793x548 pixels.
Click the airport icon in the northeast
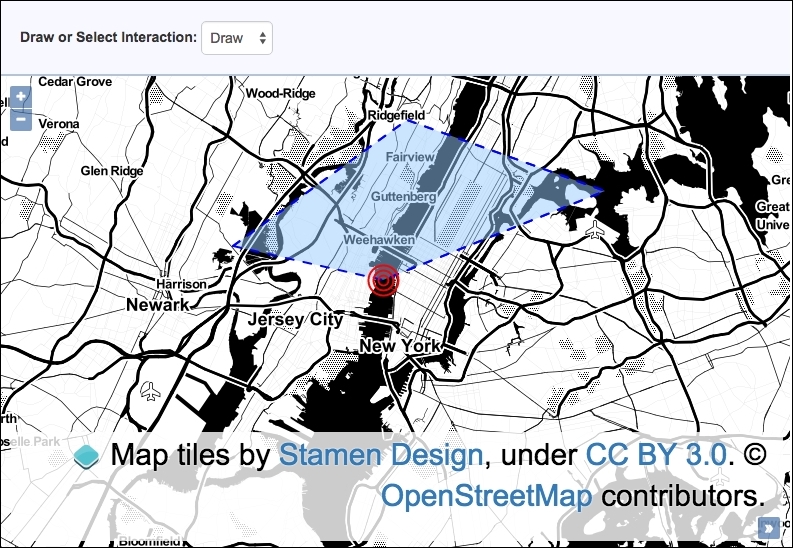coord(596,230)
